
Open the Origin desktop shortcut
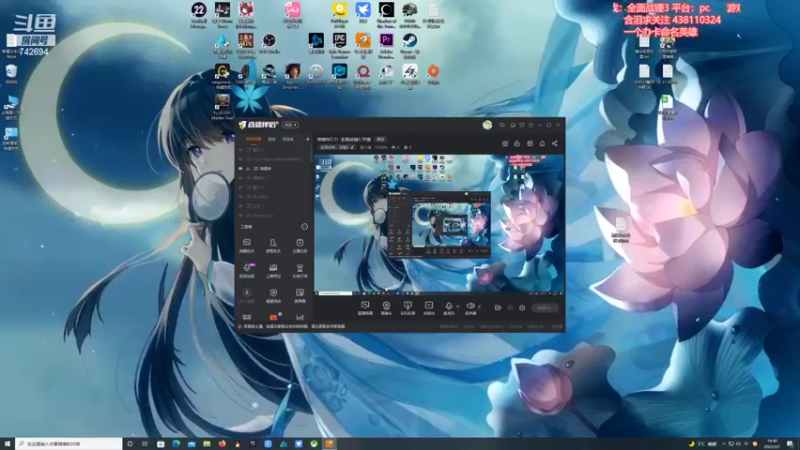click(x=433, y=71)
